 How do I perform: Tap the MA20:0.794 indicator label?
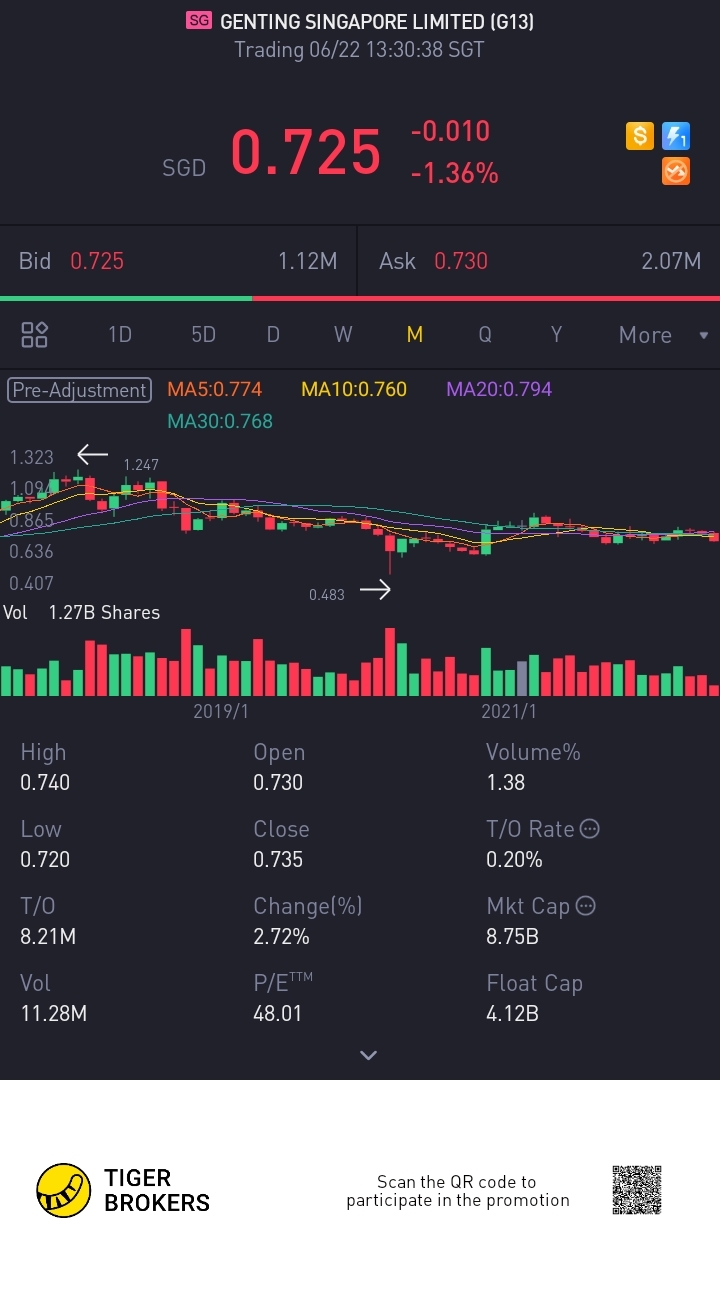pyautogui.click(x=499, y=389)
